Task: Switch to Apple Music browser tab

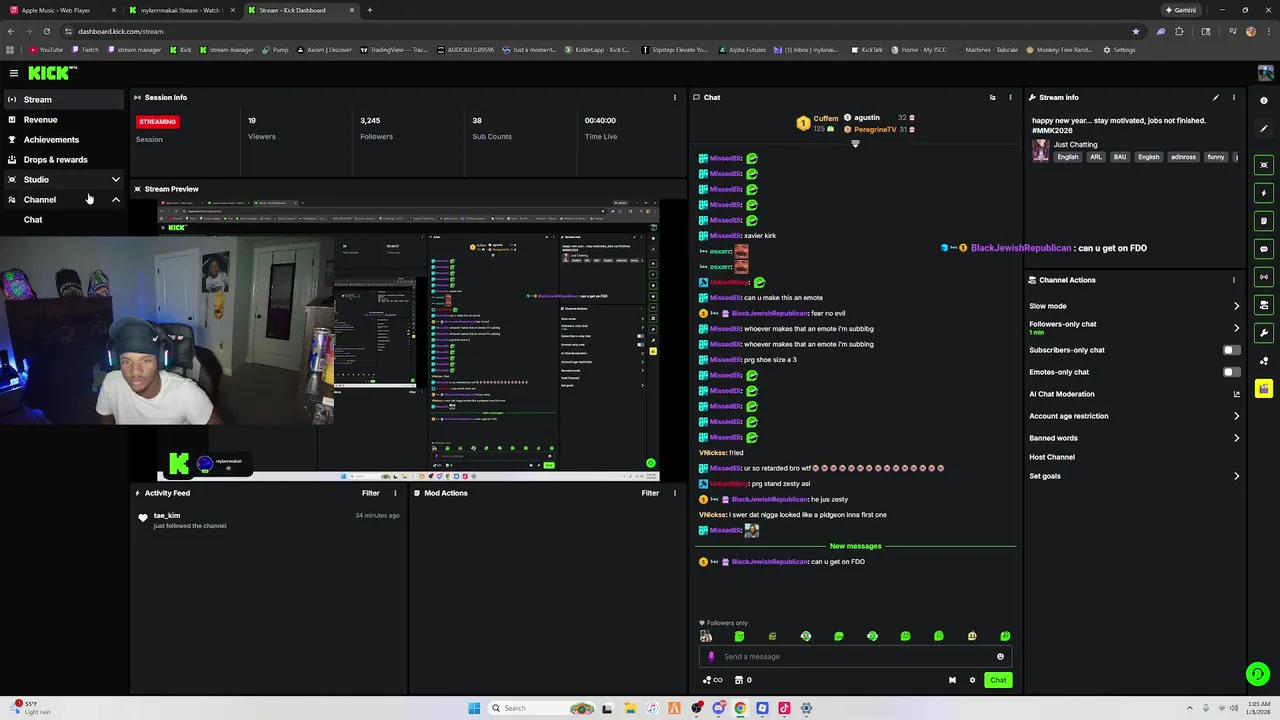Action: click(x=60, y=10)
